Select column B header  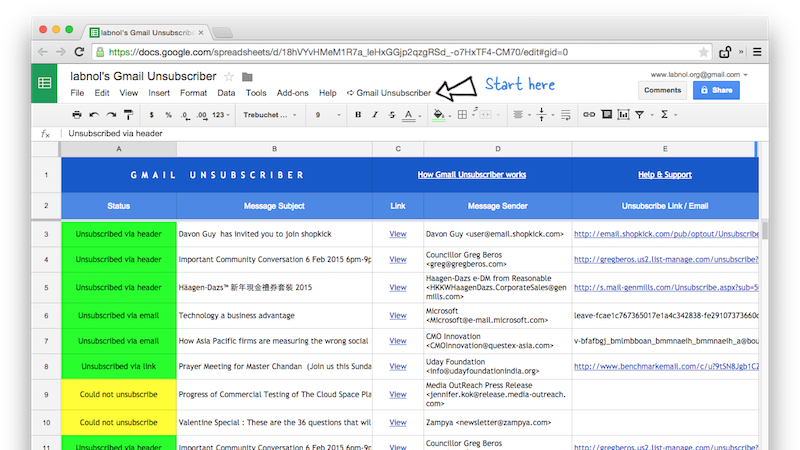click(x=274, y=149)
